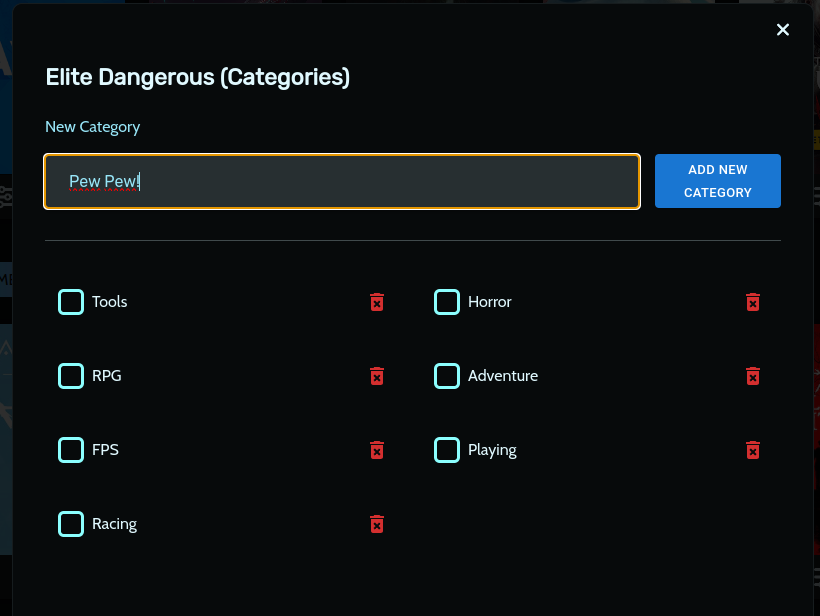Remove the FPS category with trash icon

point(377,450)
